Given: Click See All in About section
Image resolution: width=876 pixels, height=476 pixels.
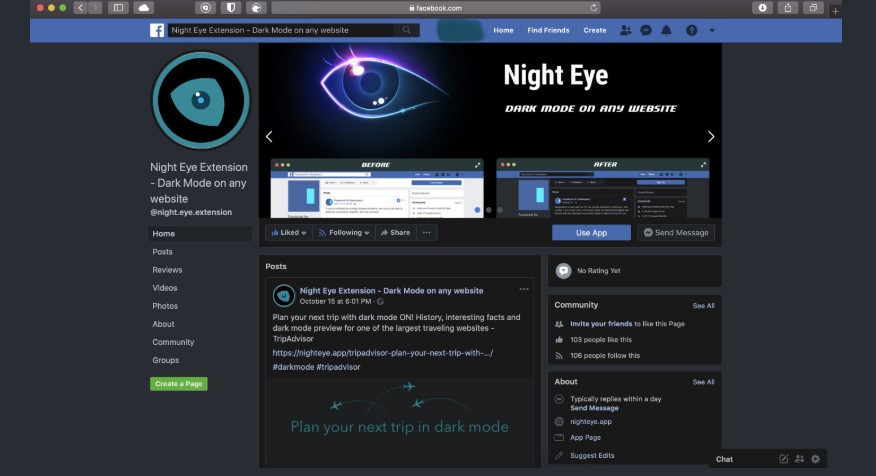Looking at the screenshot, I should [703, 382].
